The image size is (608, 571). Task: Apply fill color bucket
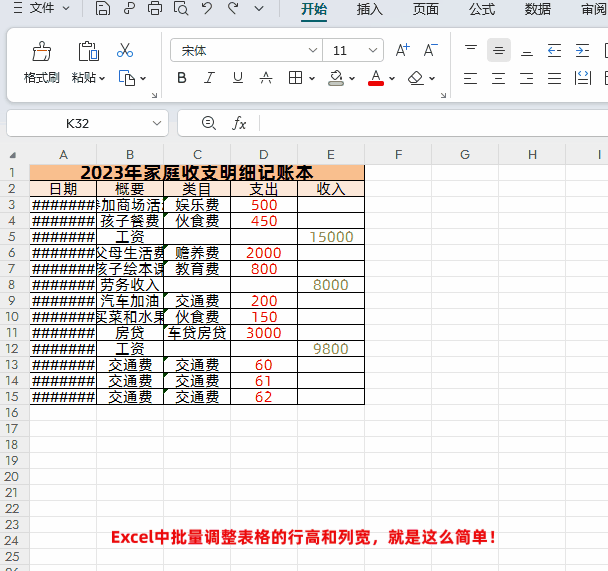[336, 78]
